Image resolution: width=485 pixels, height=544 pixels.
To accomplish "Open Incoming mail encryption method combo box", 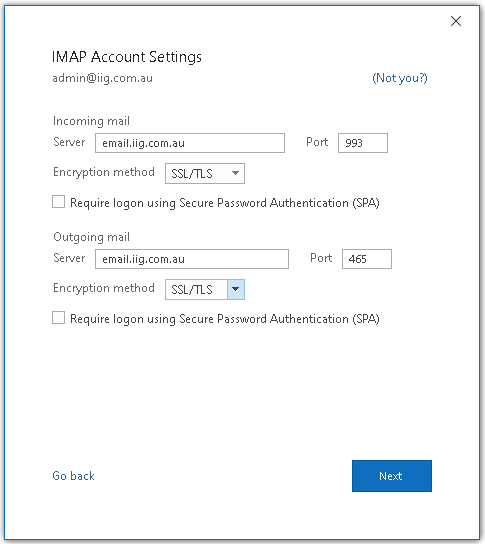I will (205, 173).
